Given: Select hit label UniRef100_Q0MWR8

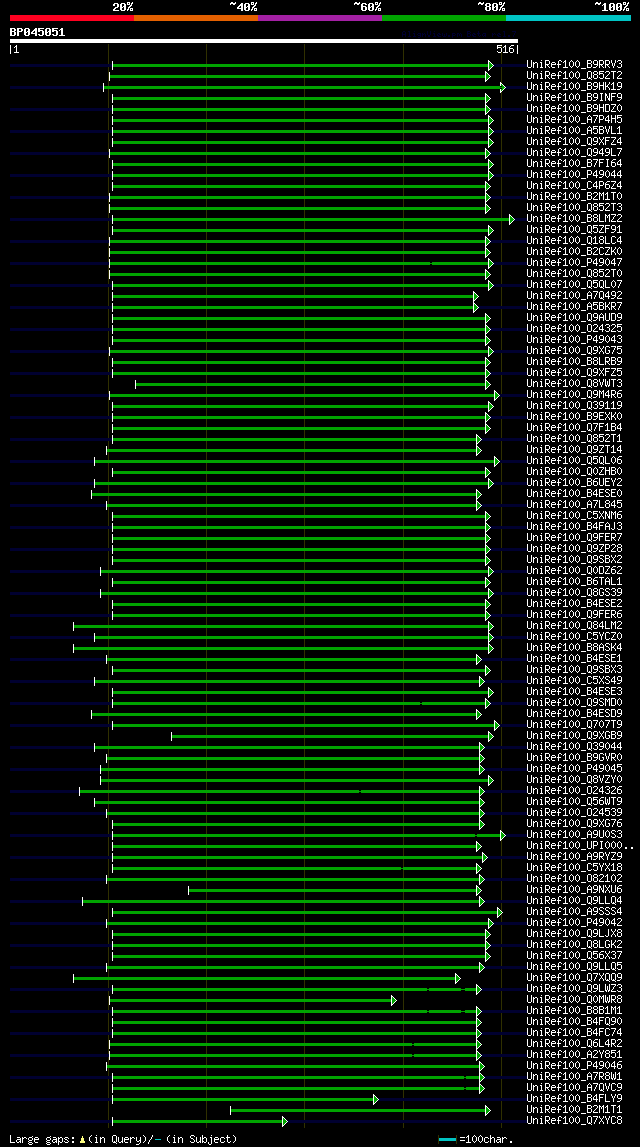Looking at the screenshot, I should pyautogui.click(x=574, y=1000).
